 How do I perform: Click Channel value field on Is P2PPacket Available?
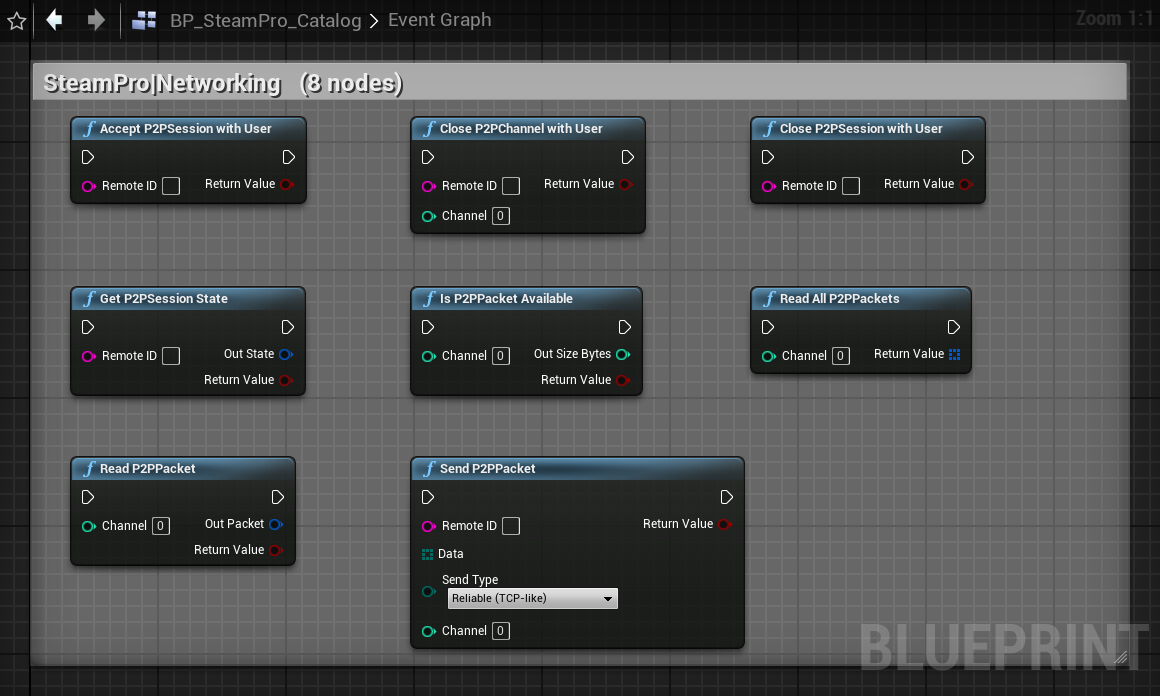[x=501, y=356]
